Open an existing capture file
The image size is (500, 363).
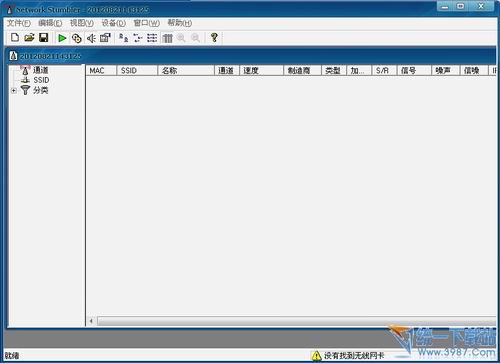click(29, 38)
